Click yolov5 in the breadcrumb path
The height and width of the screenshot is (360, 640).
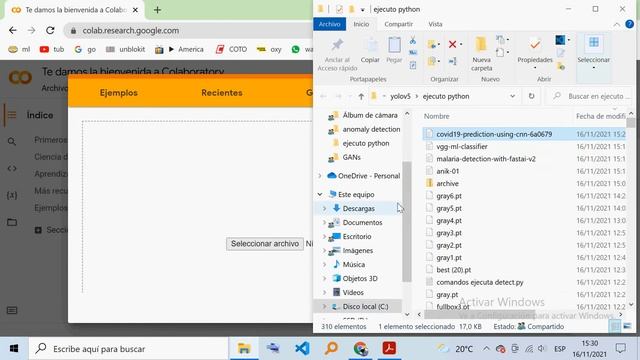[x=400, y=96]
